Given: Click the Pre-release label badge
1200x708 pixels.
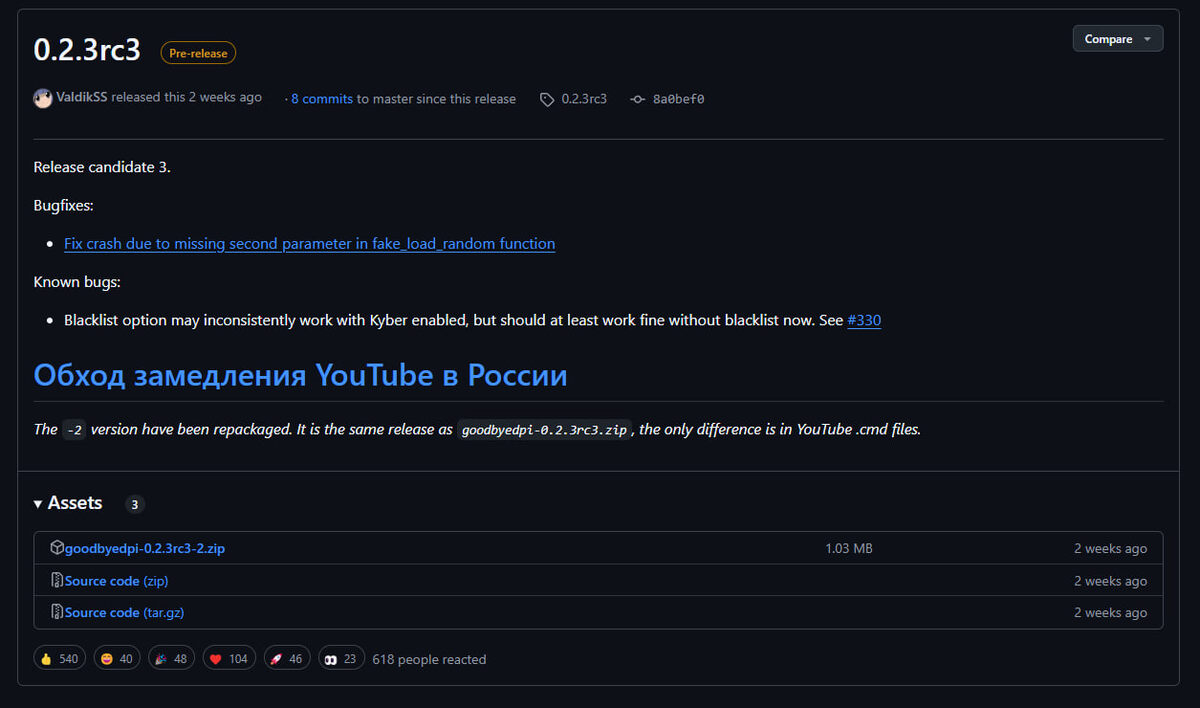Looking at the screenshot, I should click(198, 54).
